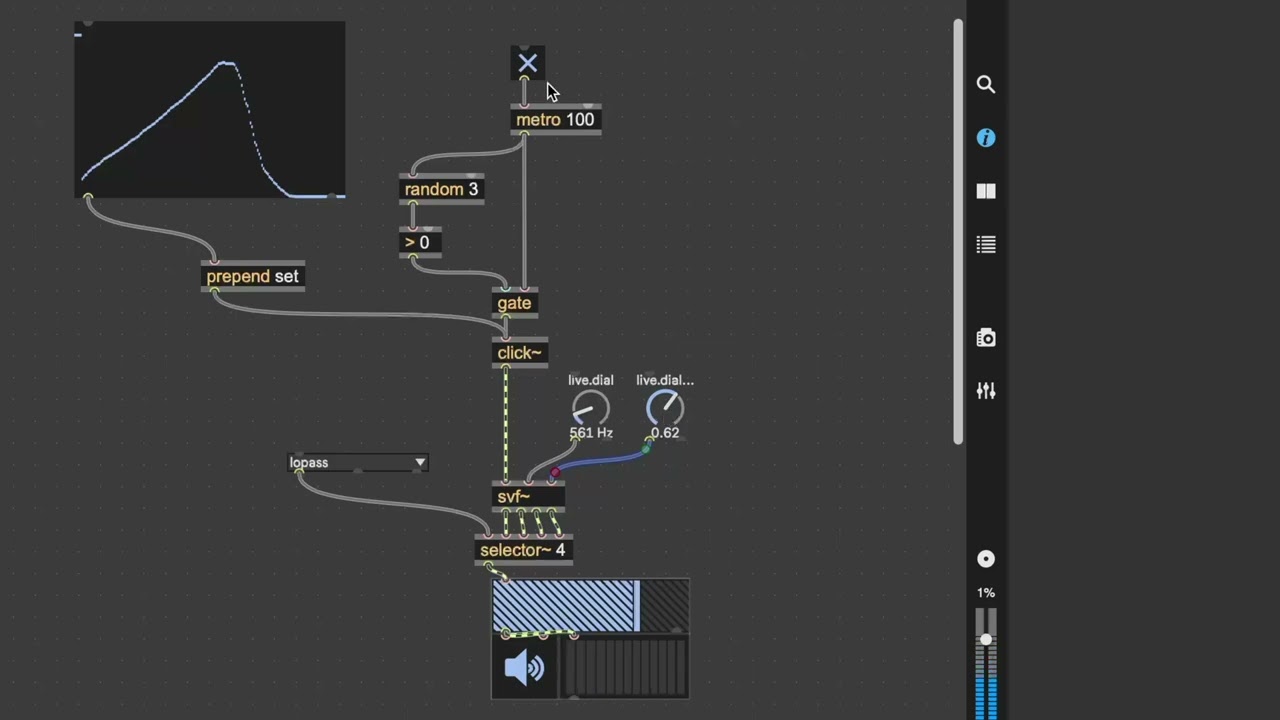
Task: Click the envelope function graph
Action: click(x=210, y=110)
